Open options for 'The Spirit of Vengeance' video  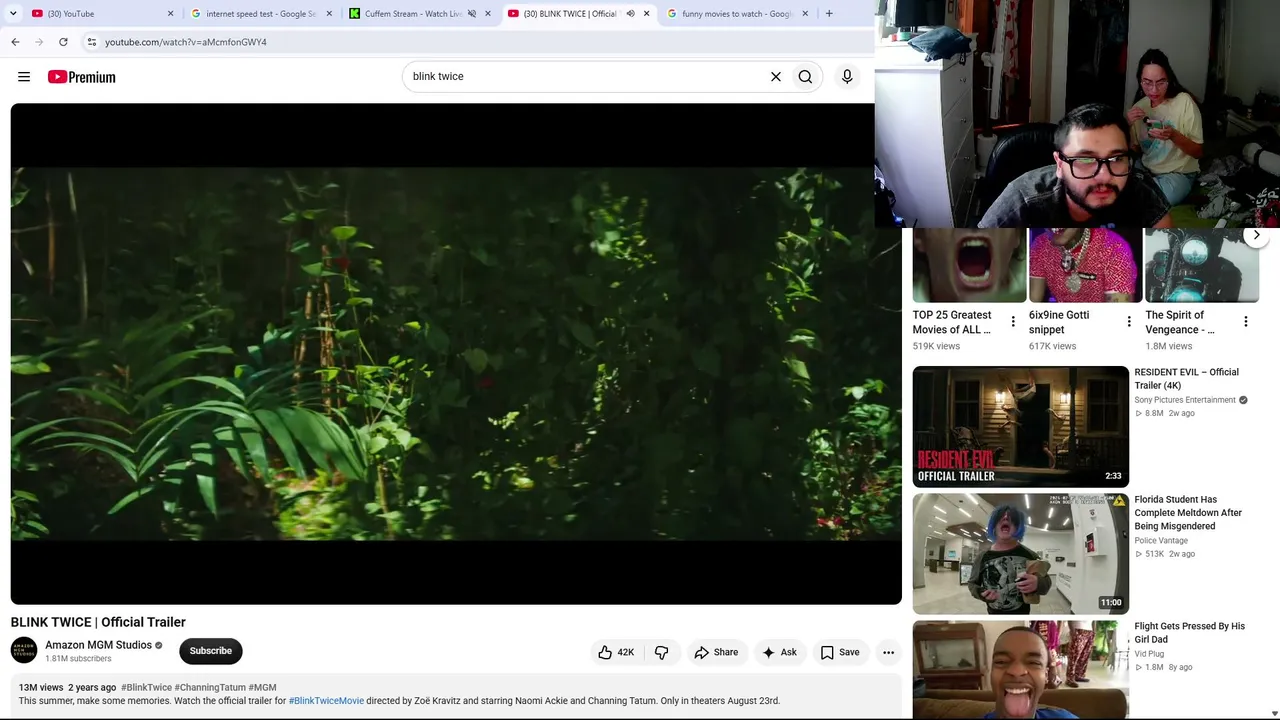1246,322
